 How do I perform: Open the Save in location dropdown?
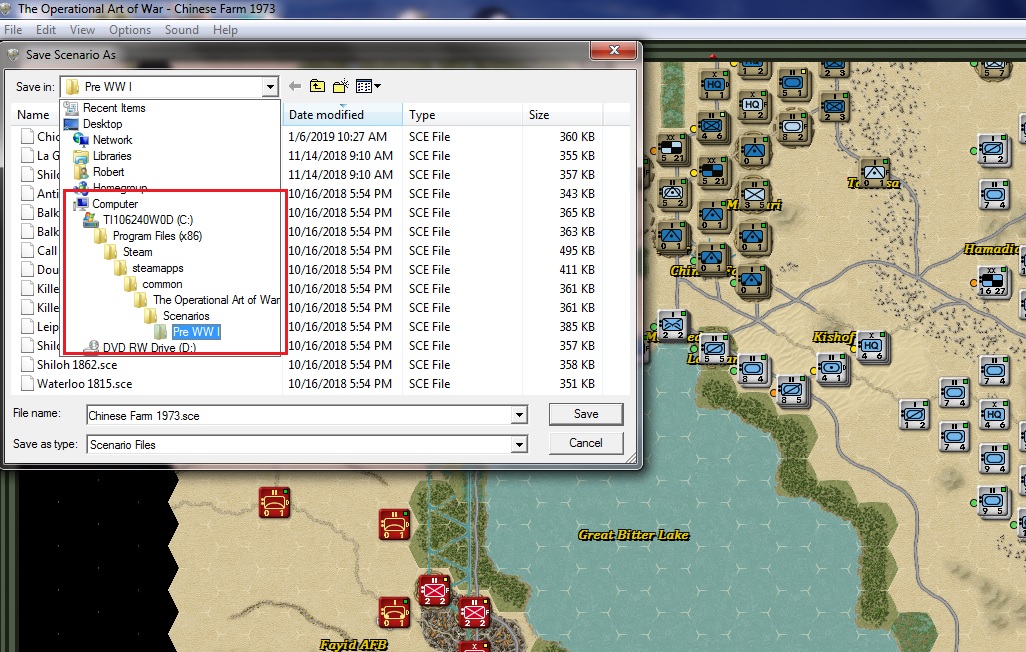click(270, 86)
